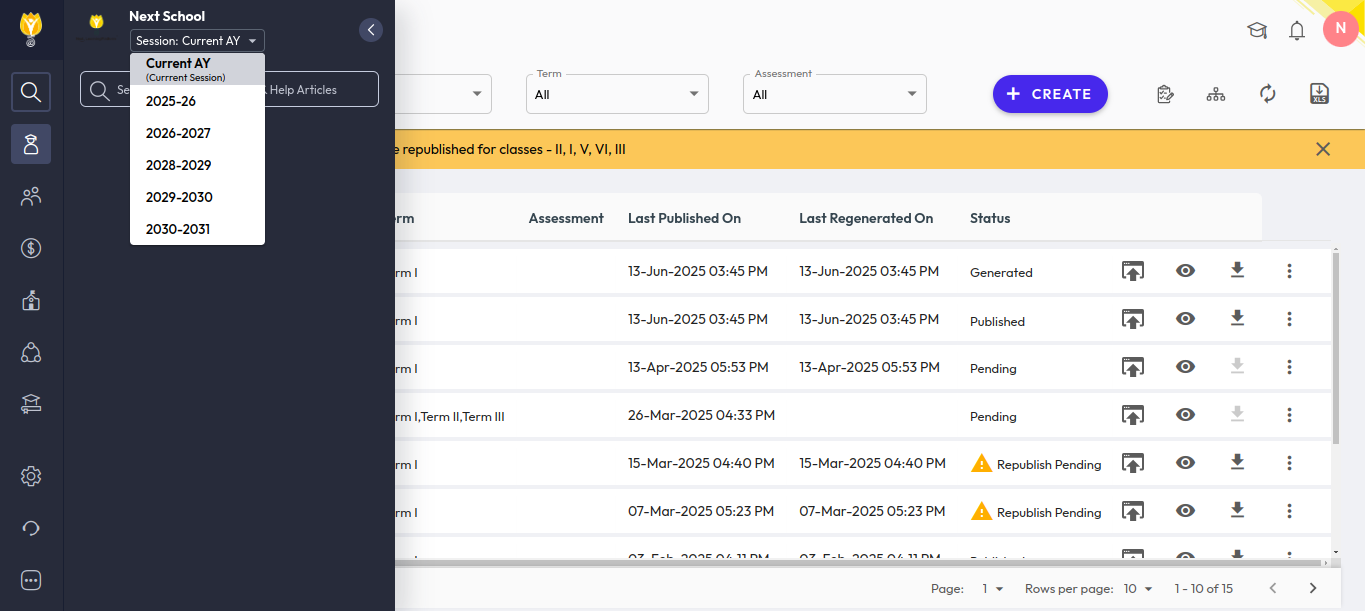Screen dimensions: 1365x611
Task: Click the CREATE button
Action: pos(1050,94)
